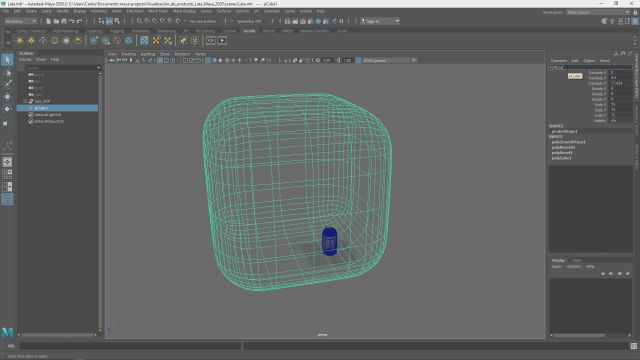The width and height of the screenshot is (640, 360).
Task: Select polyBevel1 in the Inputs list
Action: click(562, 153)
